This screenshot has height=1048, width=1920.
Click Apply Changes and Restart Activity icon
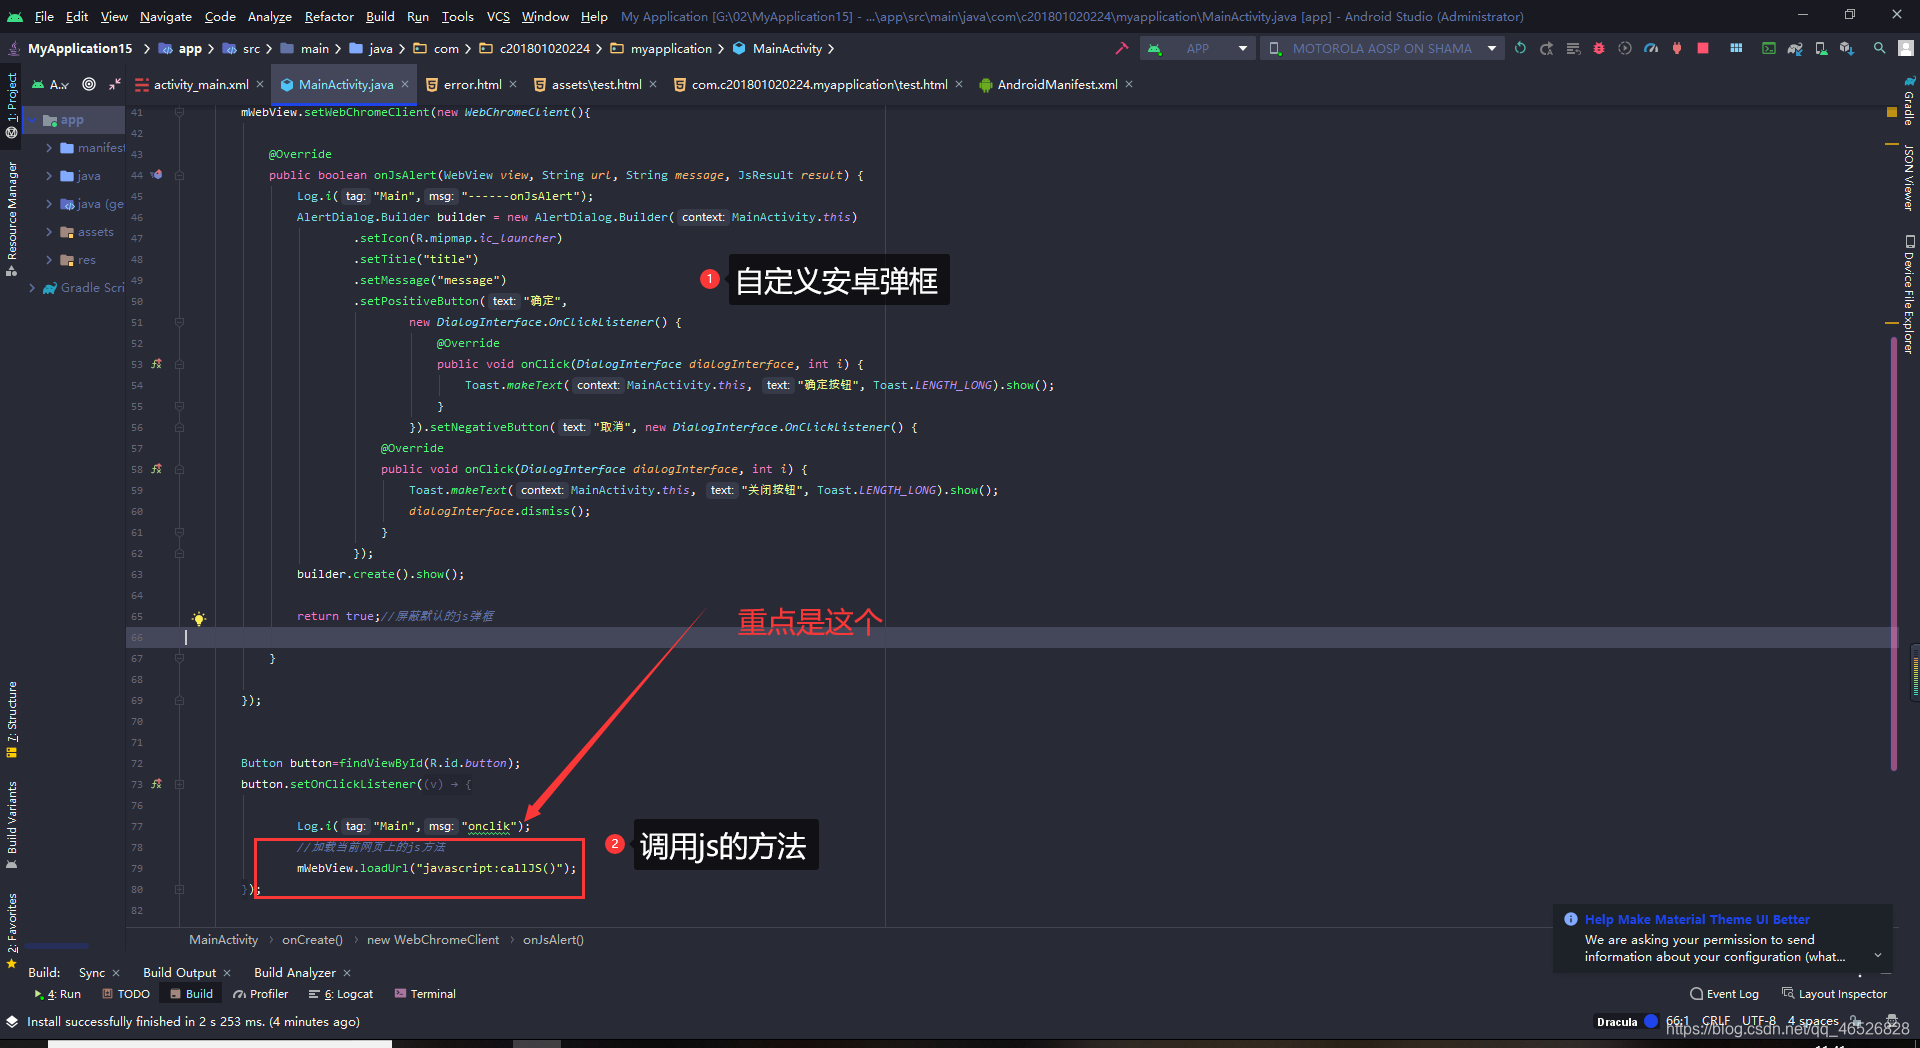pyautogui.click(x=1547, y=48)
